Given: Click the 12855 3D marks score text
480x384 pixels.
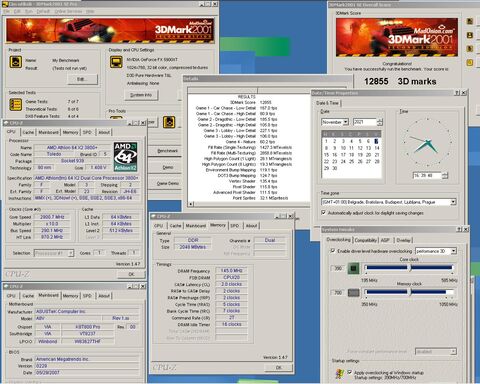Looking at the screenshot, I should point(400,81).
